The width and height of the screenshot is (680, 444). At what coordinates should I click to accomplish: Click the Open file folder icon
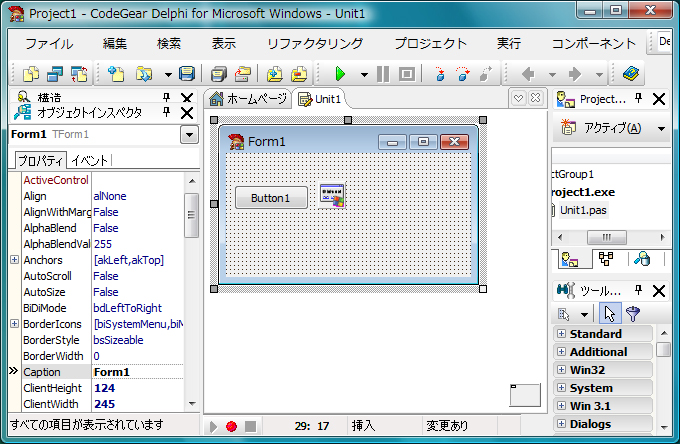point(144,74)
